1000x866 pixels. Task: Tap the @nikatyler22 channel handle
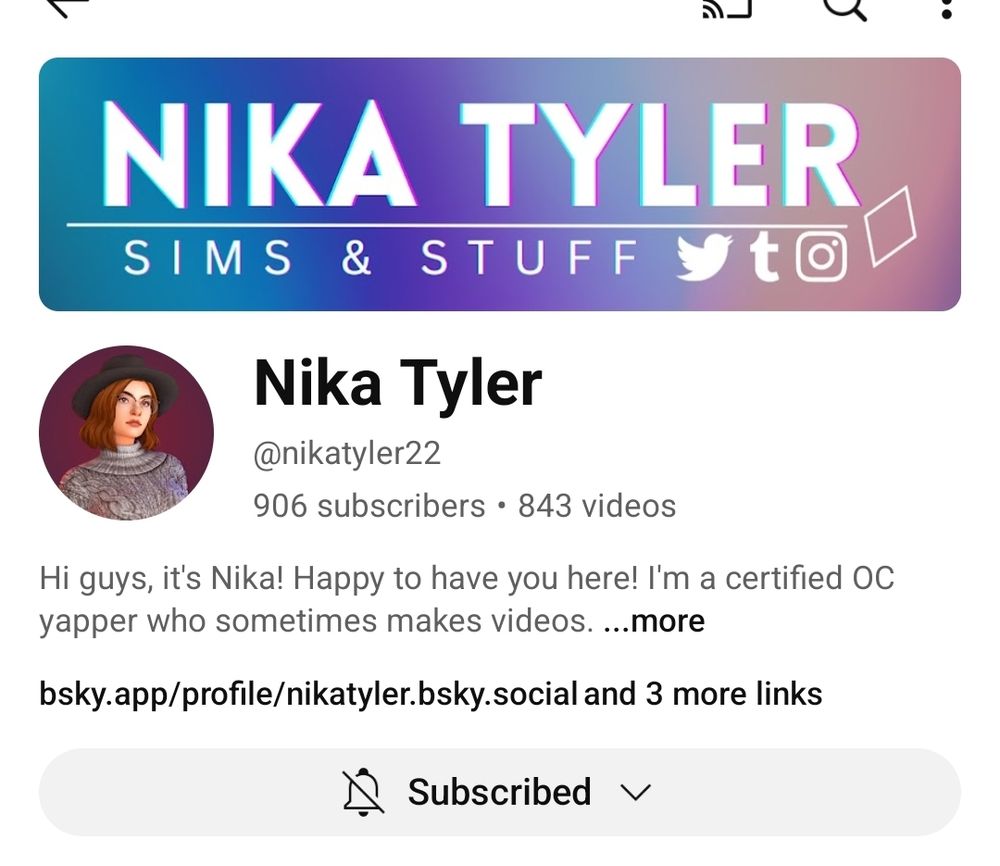[347, 453]
